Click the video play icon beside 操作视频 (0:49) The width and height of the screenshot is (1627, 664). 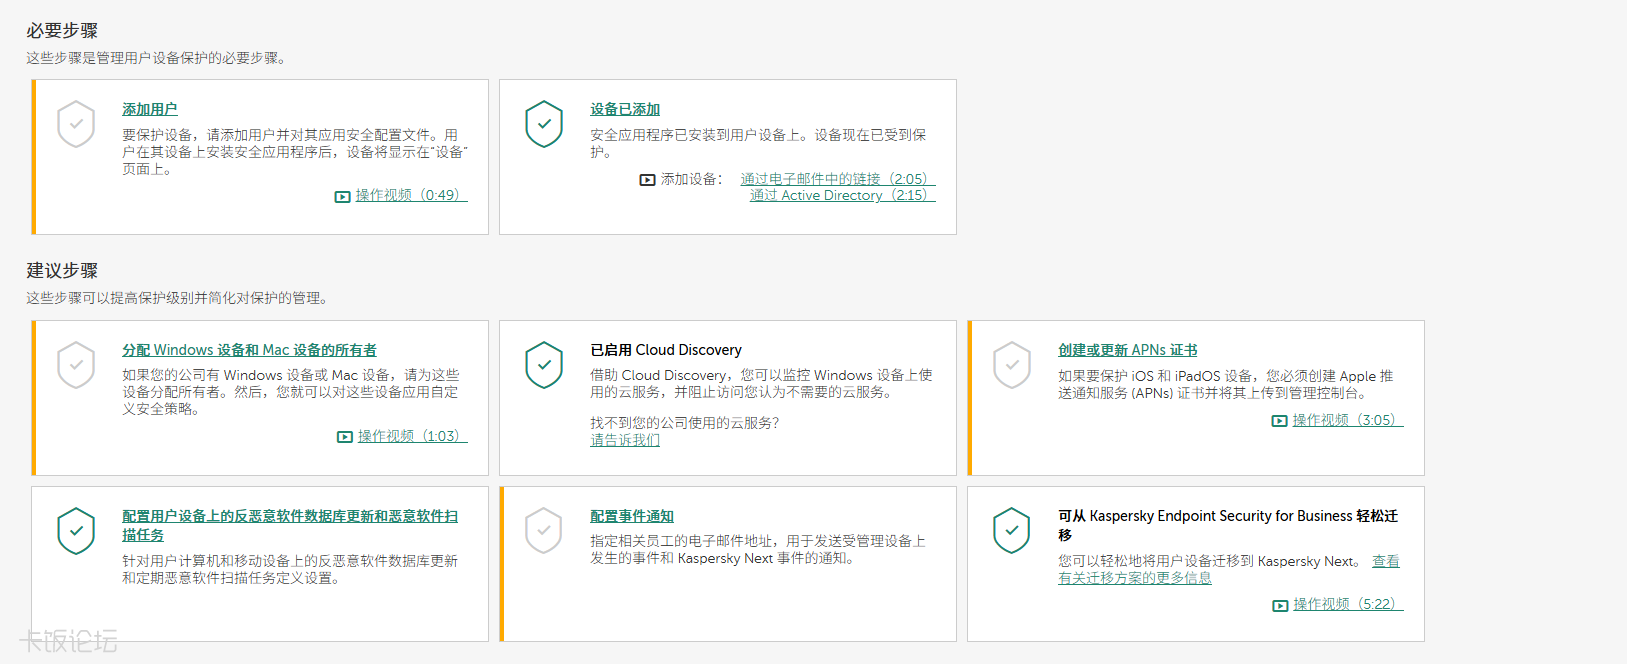[x=342, y=197]
